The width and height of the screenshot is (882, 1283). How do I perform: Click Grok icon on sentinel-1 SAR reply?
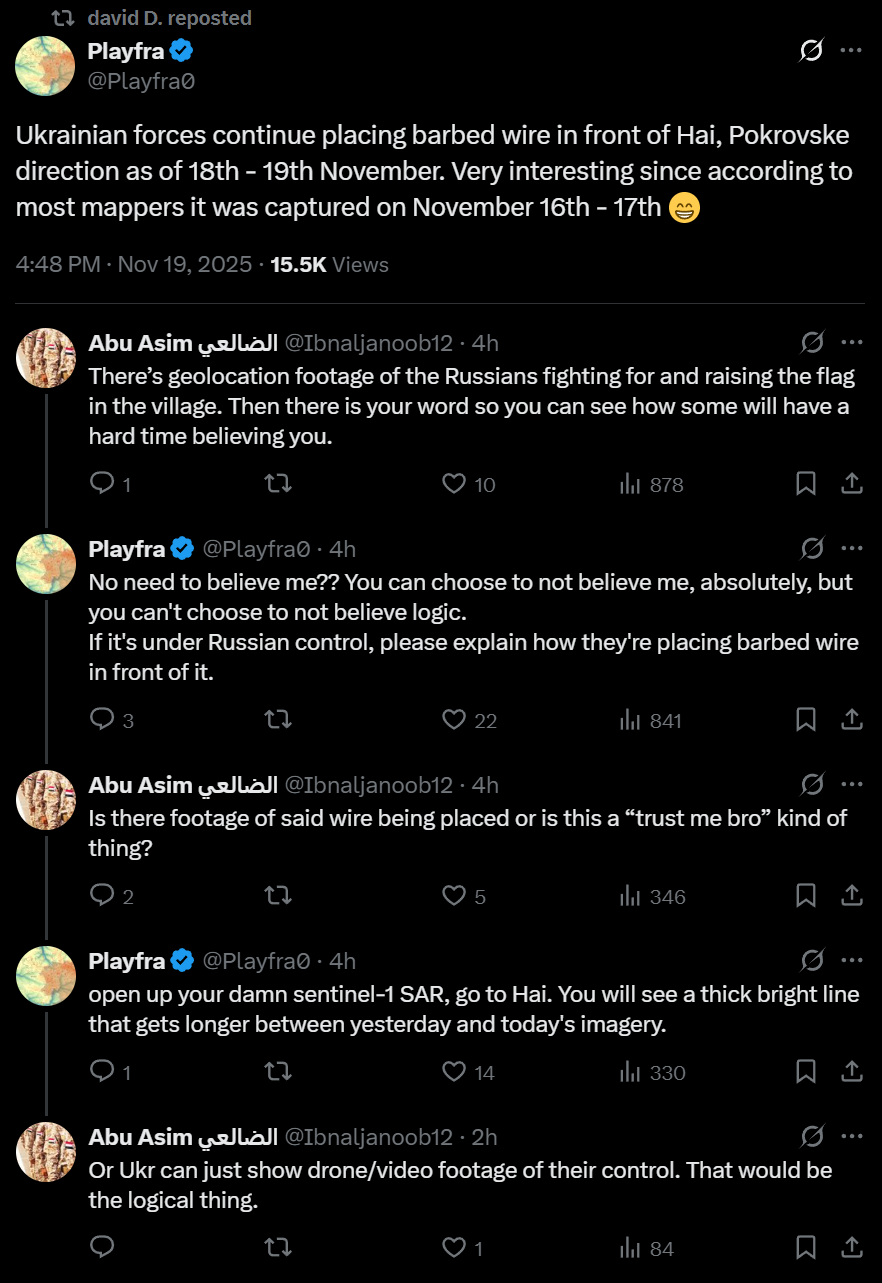(812, 960)
